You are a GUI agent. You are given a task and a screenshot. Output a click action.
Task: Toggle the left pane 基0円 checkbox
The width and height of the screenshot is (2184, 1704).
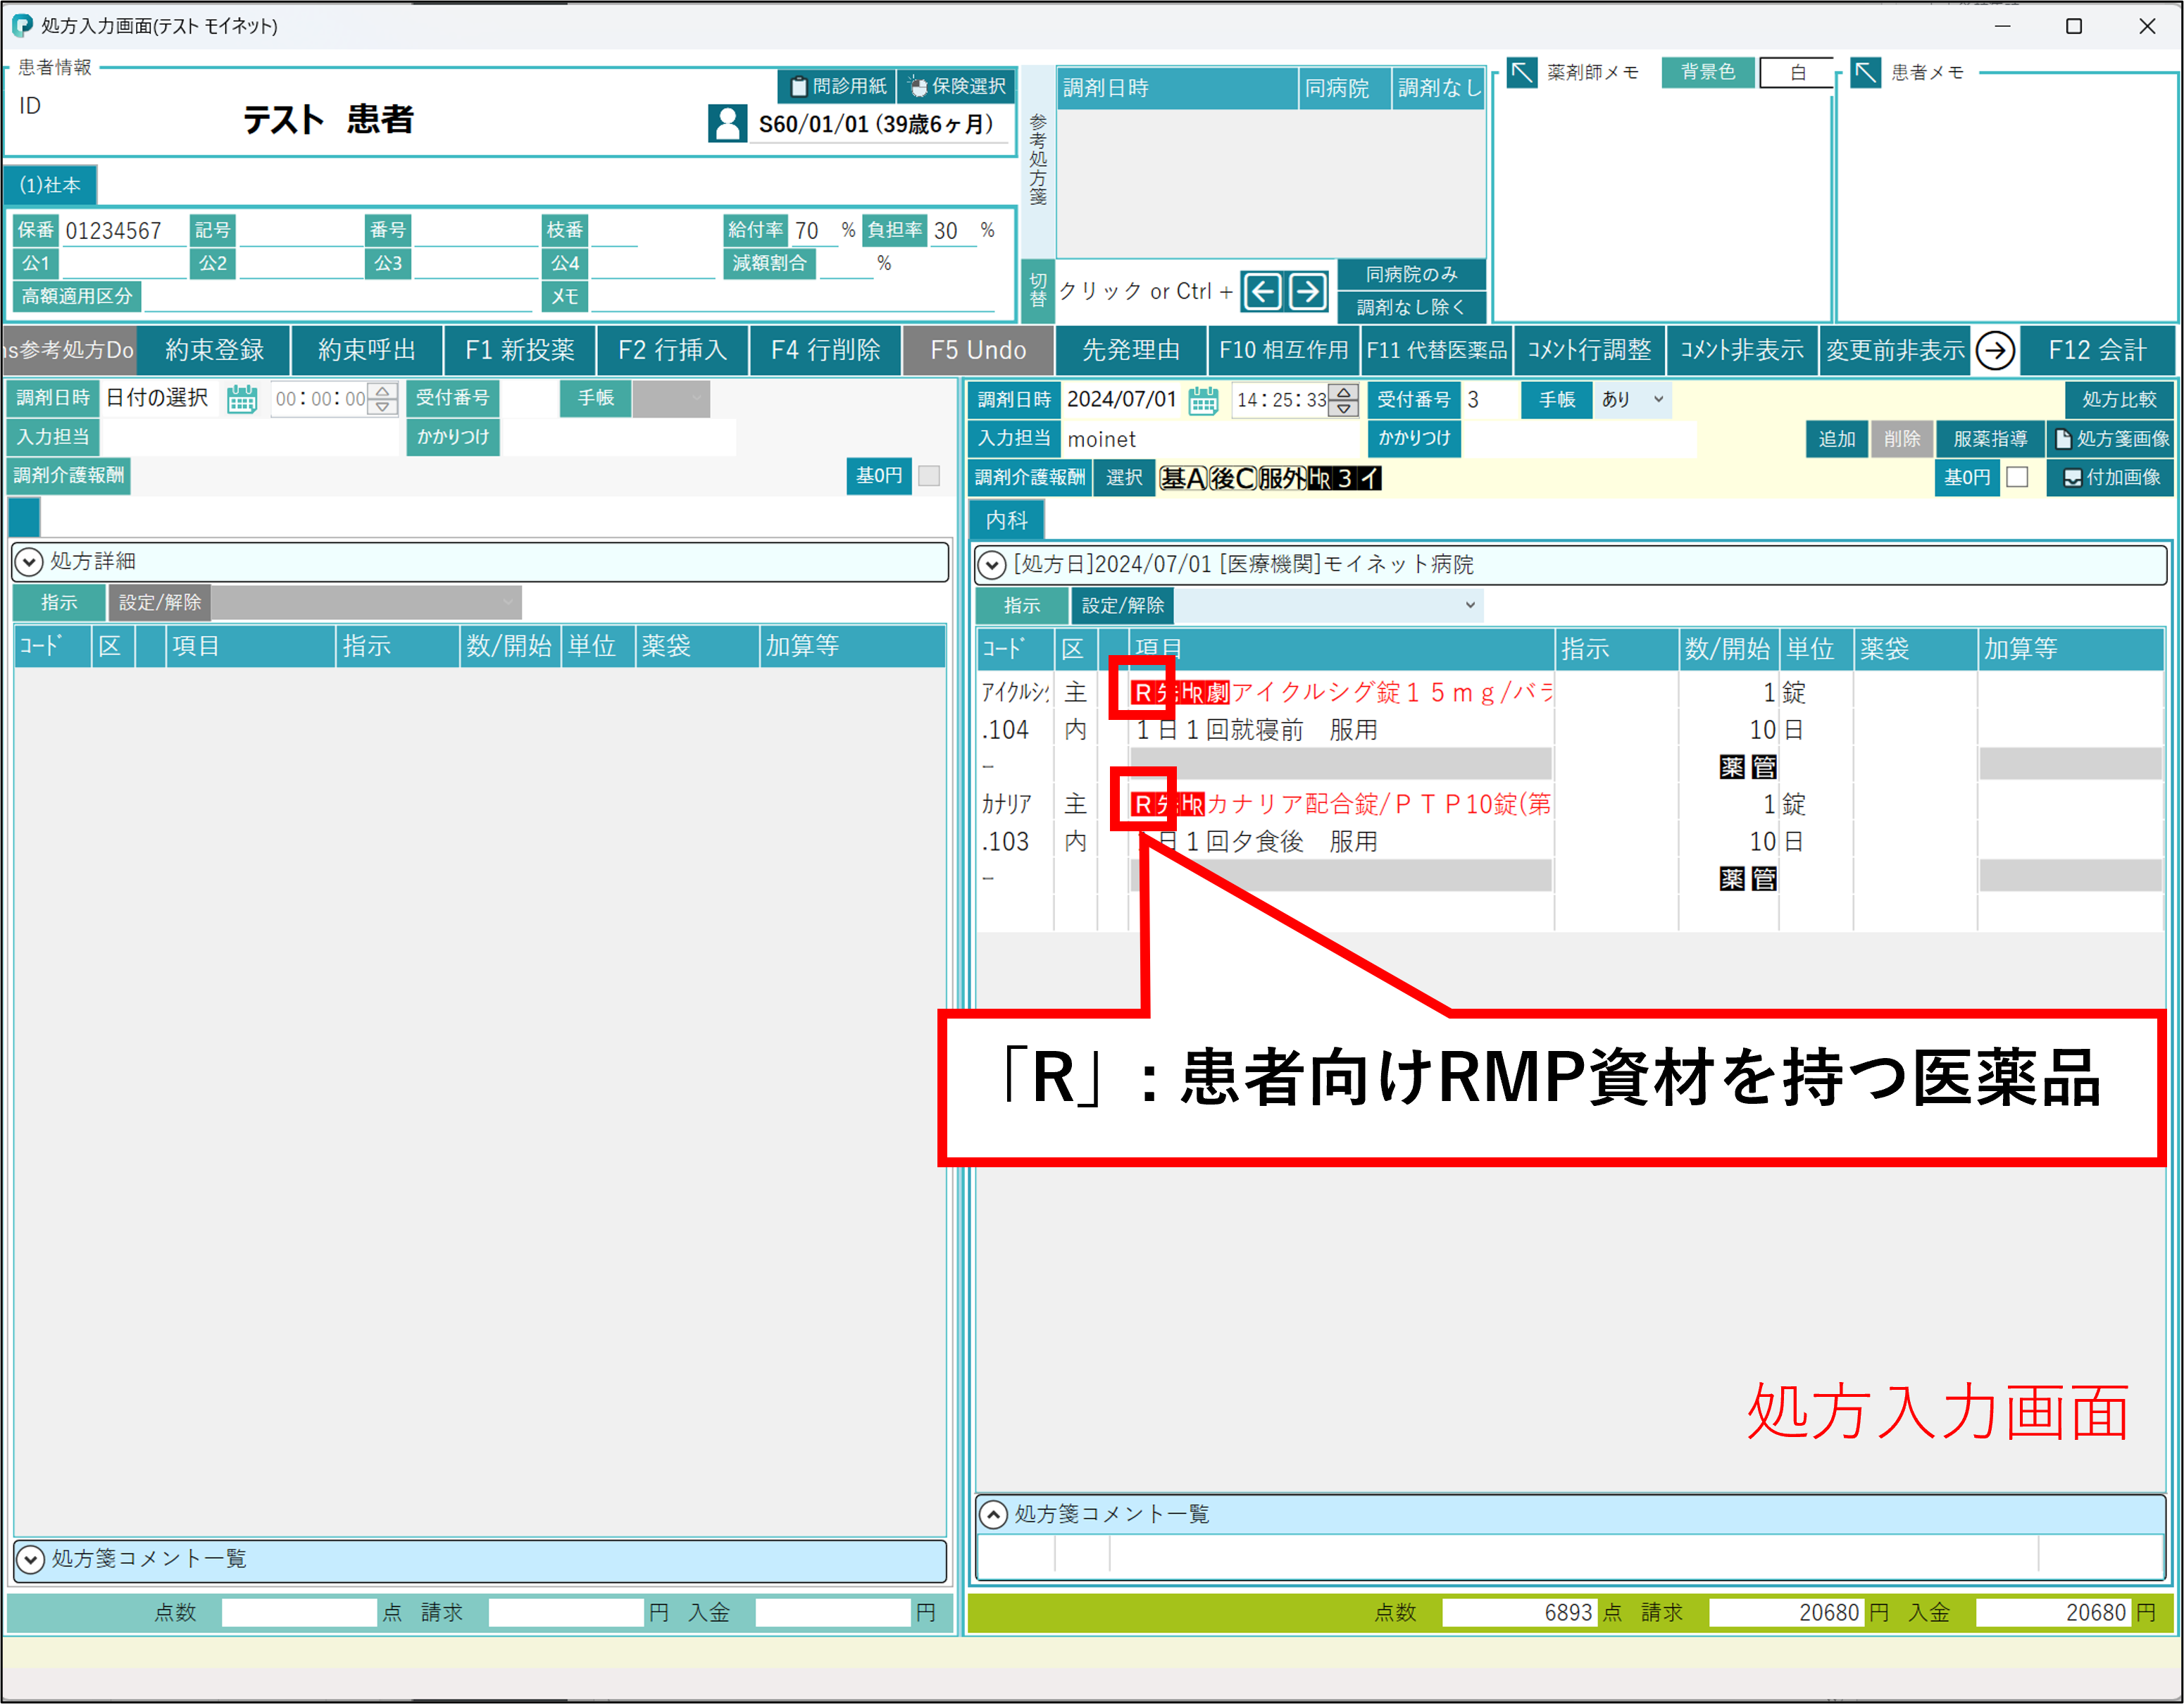(x=929, y=476)
